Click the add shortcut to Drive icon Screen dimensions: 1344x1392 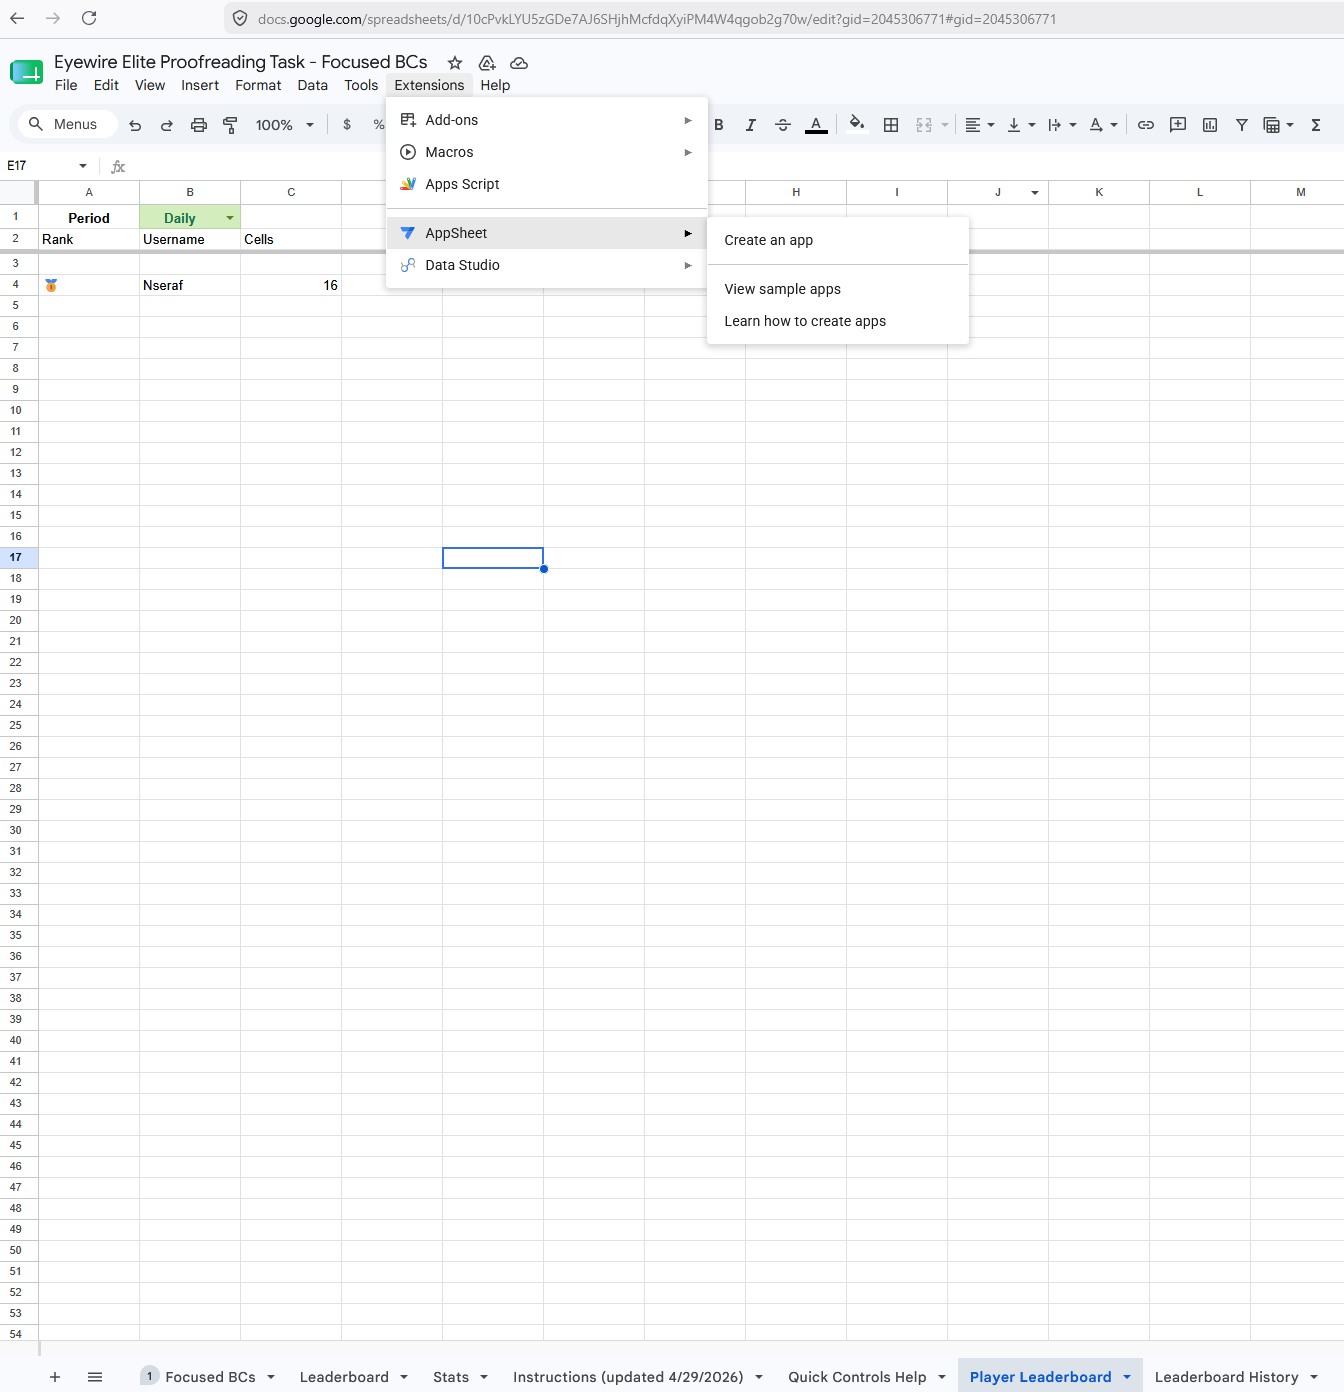tap(487, 63)
